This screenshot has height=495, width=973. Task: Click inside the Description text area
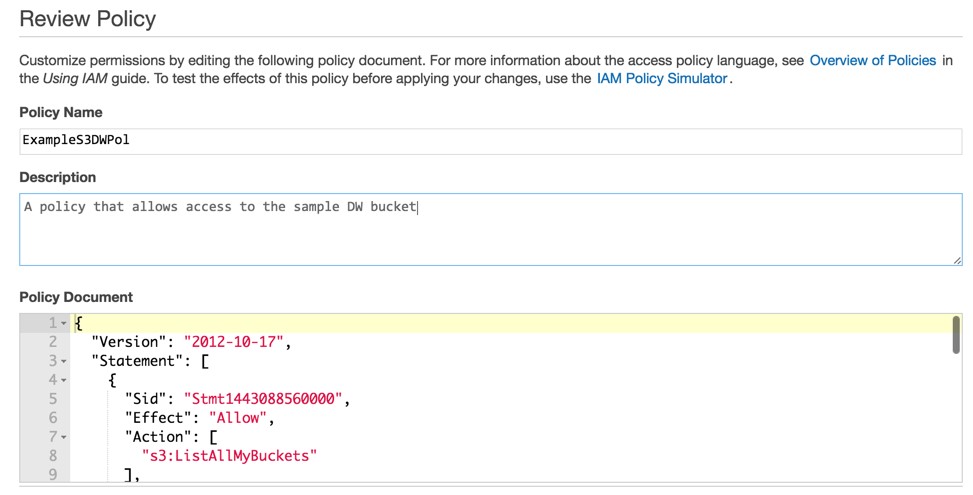coord(490,230)
